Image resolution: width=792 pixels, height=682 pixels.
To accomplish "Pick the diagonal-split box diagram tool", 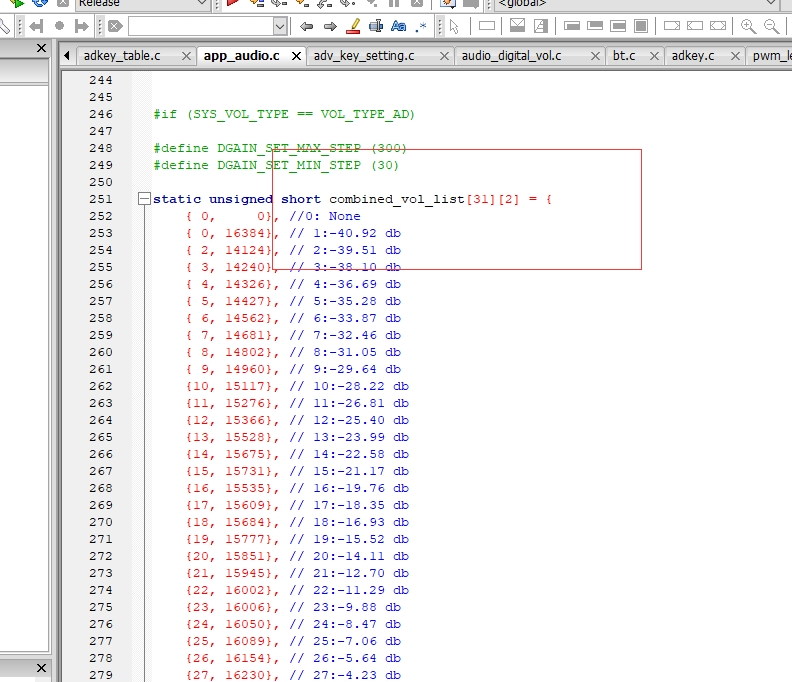I will [x=541, y=26].
